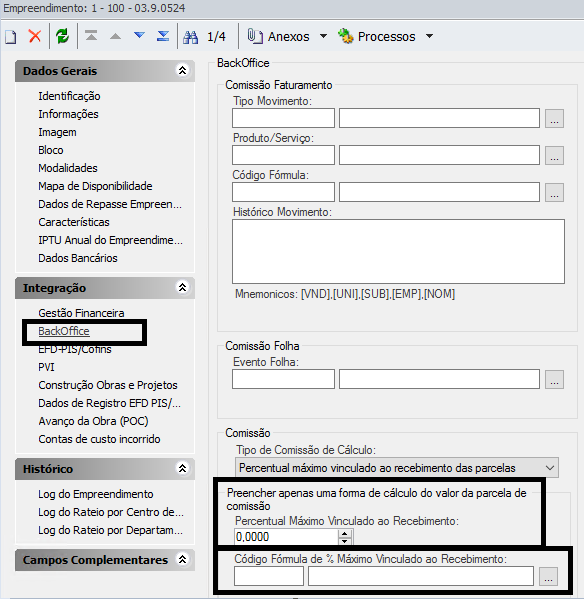Click Código Fórmula de % Máximo description field
The image size is (584, 599).
(x=421, y=576)
